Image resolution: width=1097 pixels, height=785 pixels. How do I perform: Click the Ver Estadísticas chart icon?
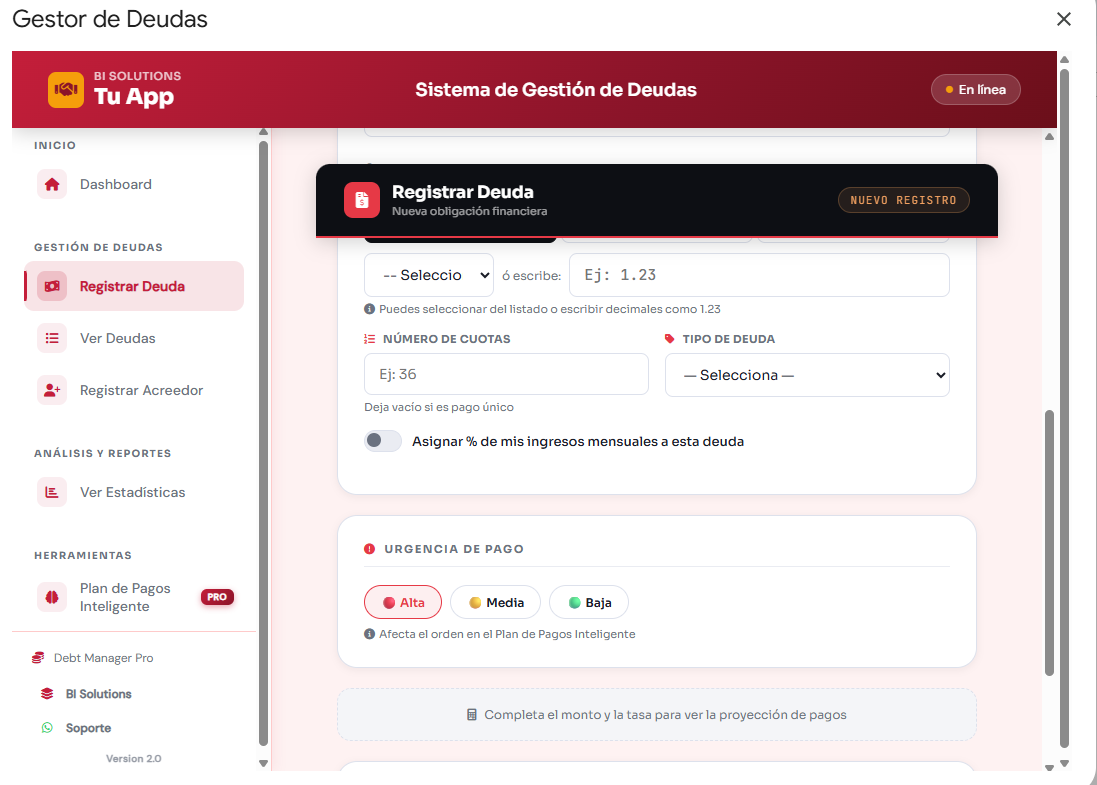[x=52, y=493]
